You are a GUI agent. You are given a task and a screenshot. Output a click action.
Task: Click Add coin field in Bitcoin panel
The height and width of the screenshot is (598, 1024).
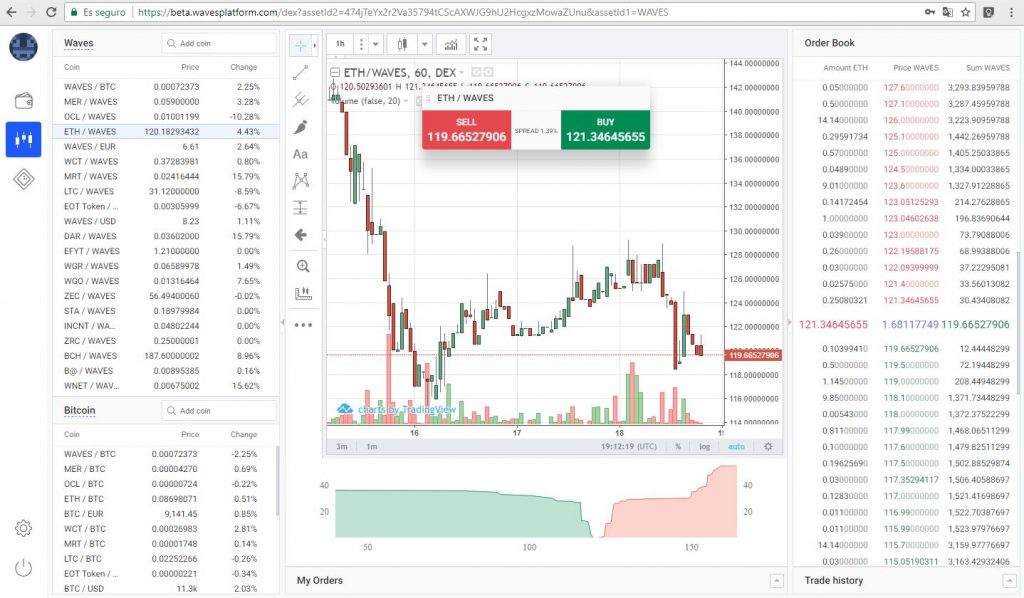point(219,411)
